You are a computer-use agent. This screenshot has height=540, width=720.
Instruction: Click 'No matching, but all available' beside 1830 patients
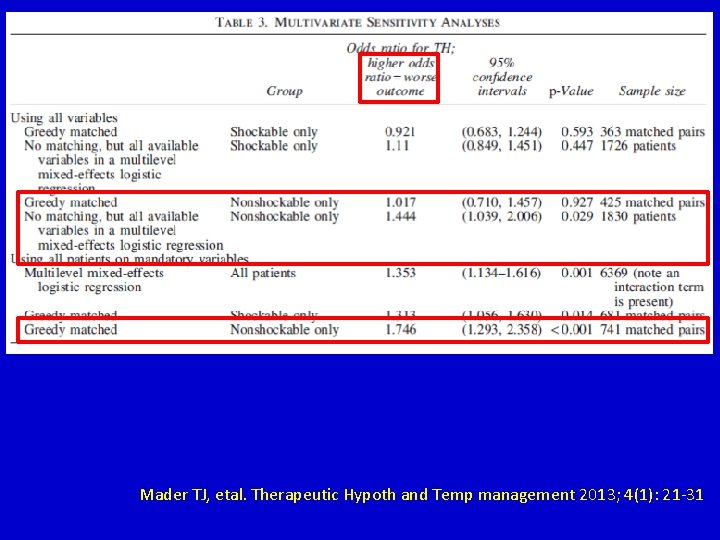pos(112,216)
